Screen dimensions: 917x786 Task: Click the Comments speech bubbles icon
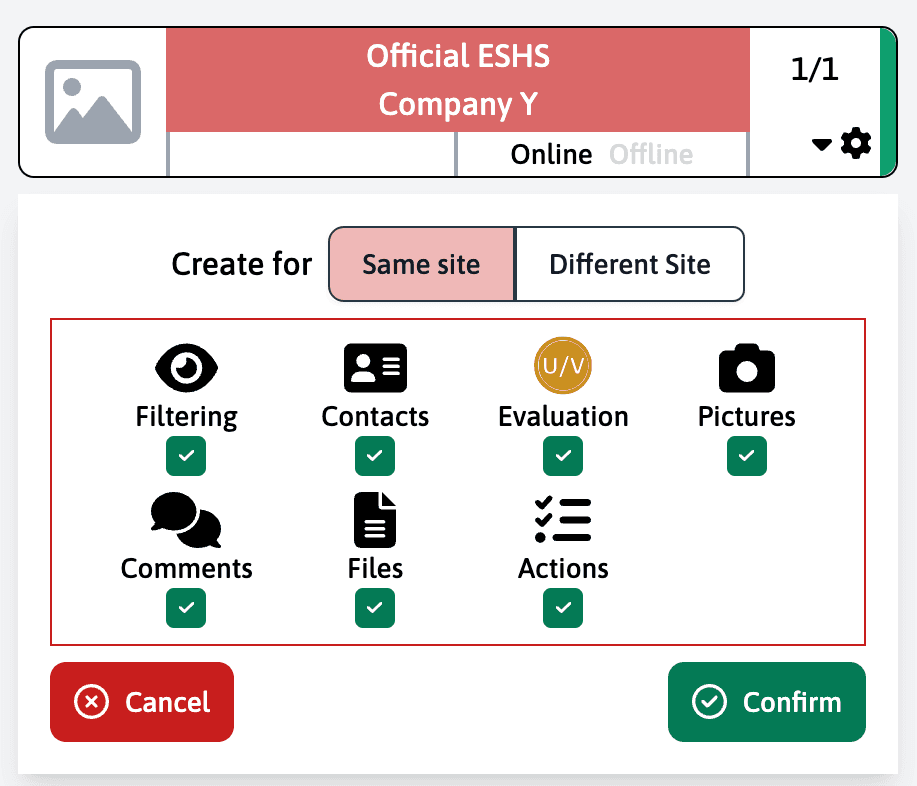(x=186, y=521)
